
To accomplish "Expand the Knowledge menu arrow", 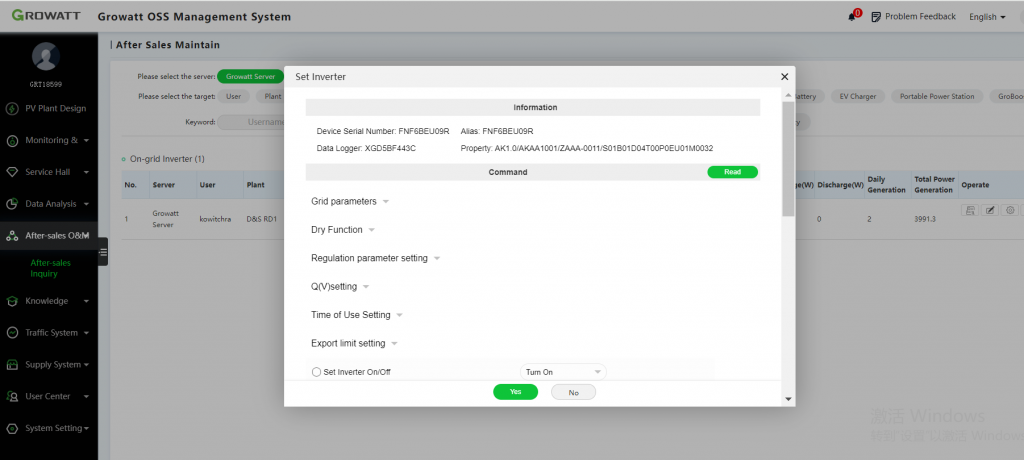I will coord(87,301).
